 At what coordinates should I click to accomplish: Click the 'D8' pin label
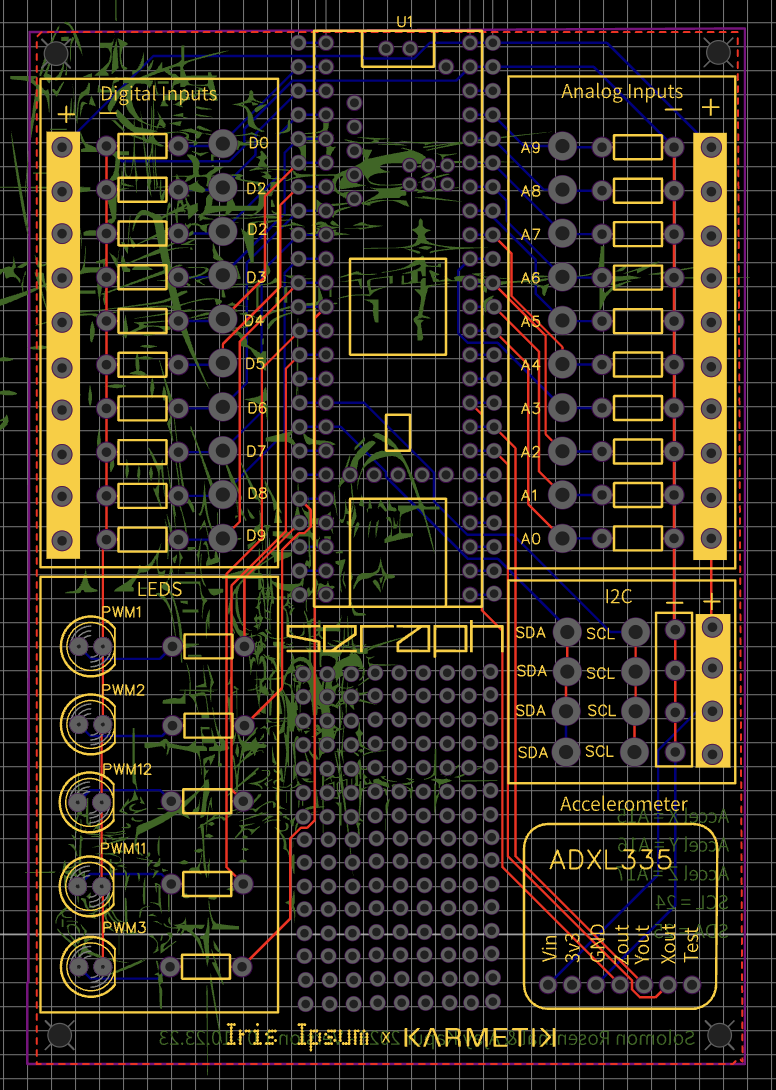257,494
